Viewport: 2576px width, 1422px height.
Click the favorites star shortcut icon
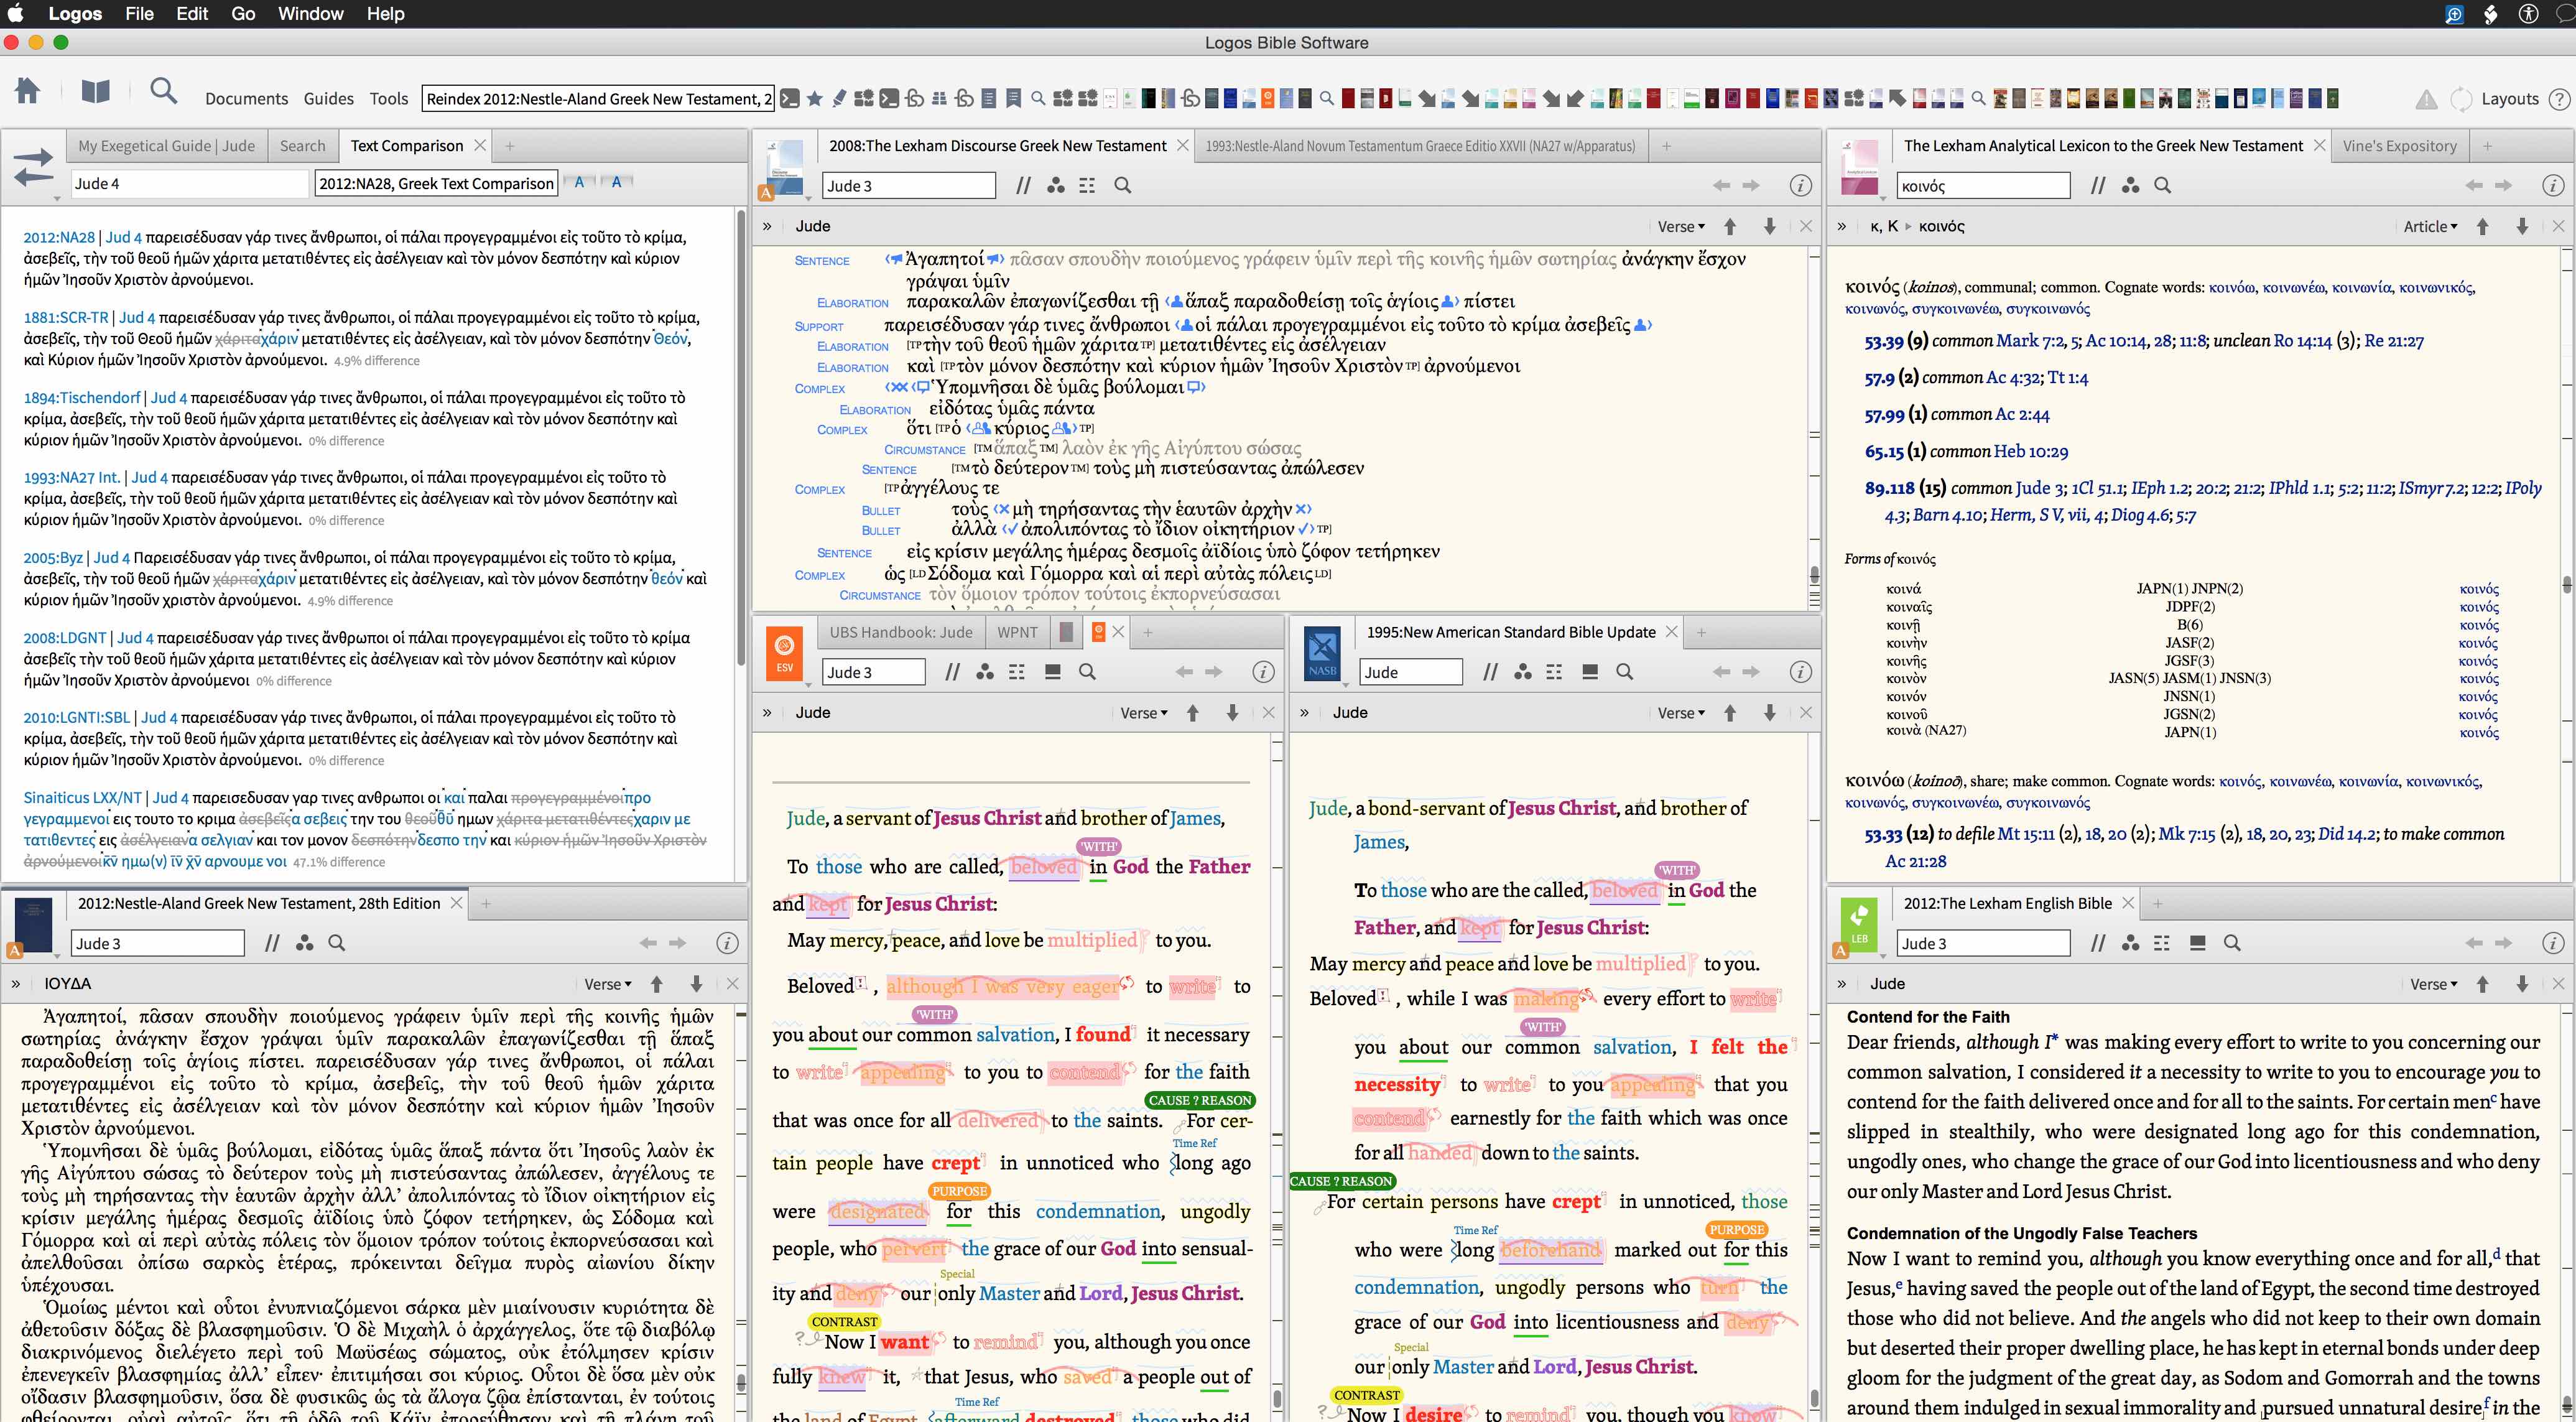(814, 98)
